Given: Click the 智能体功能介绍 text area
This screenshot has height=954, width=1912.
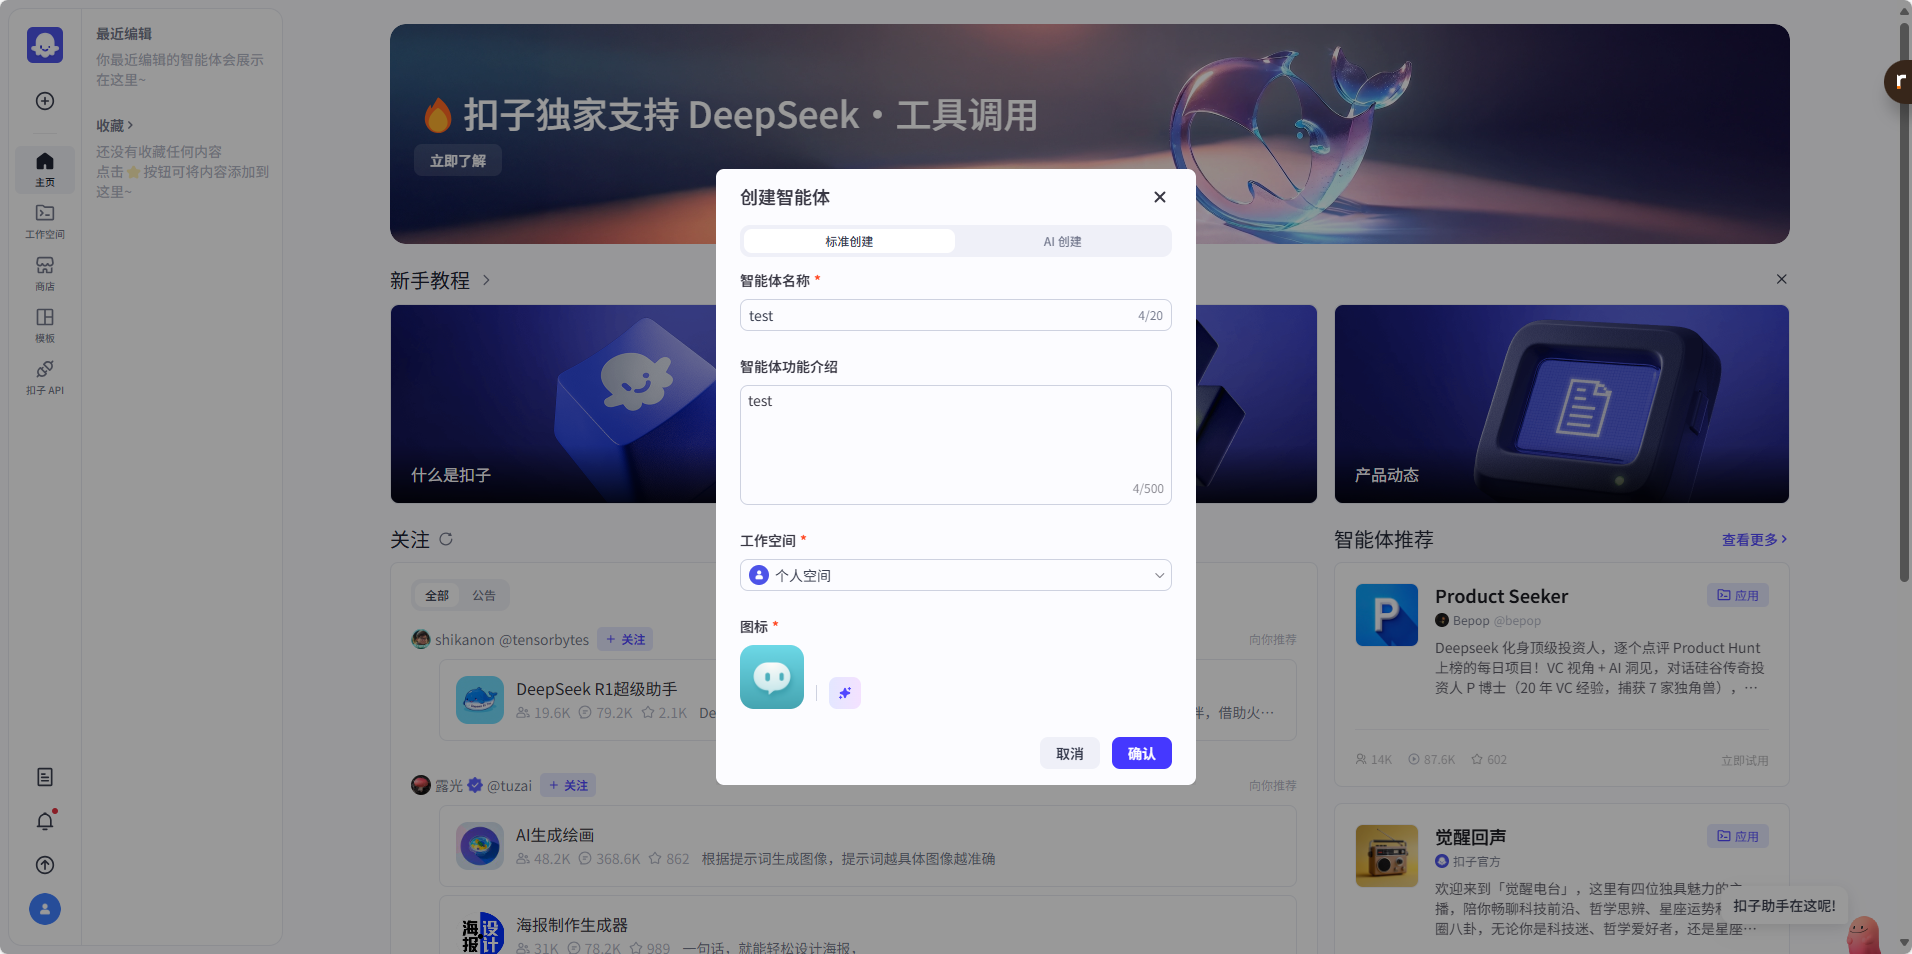Looking at the screenshot, I should click(x=956, y=445).
